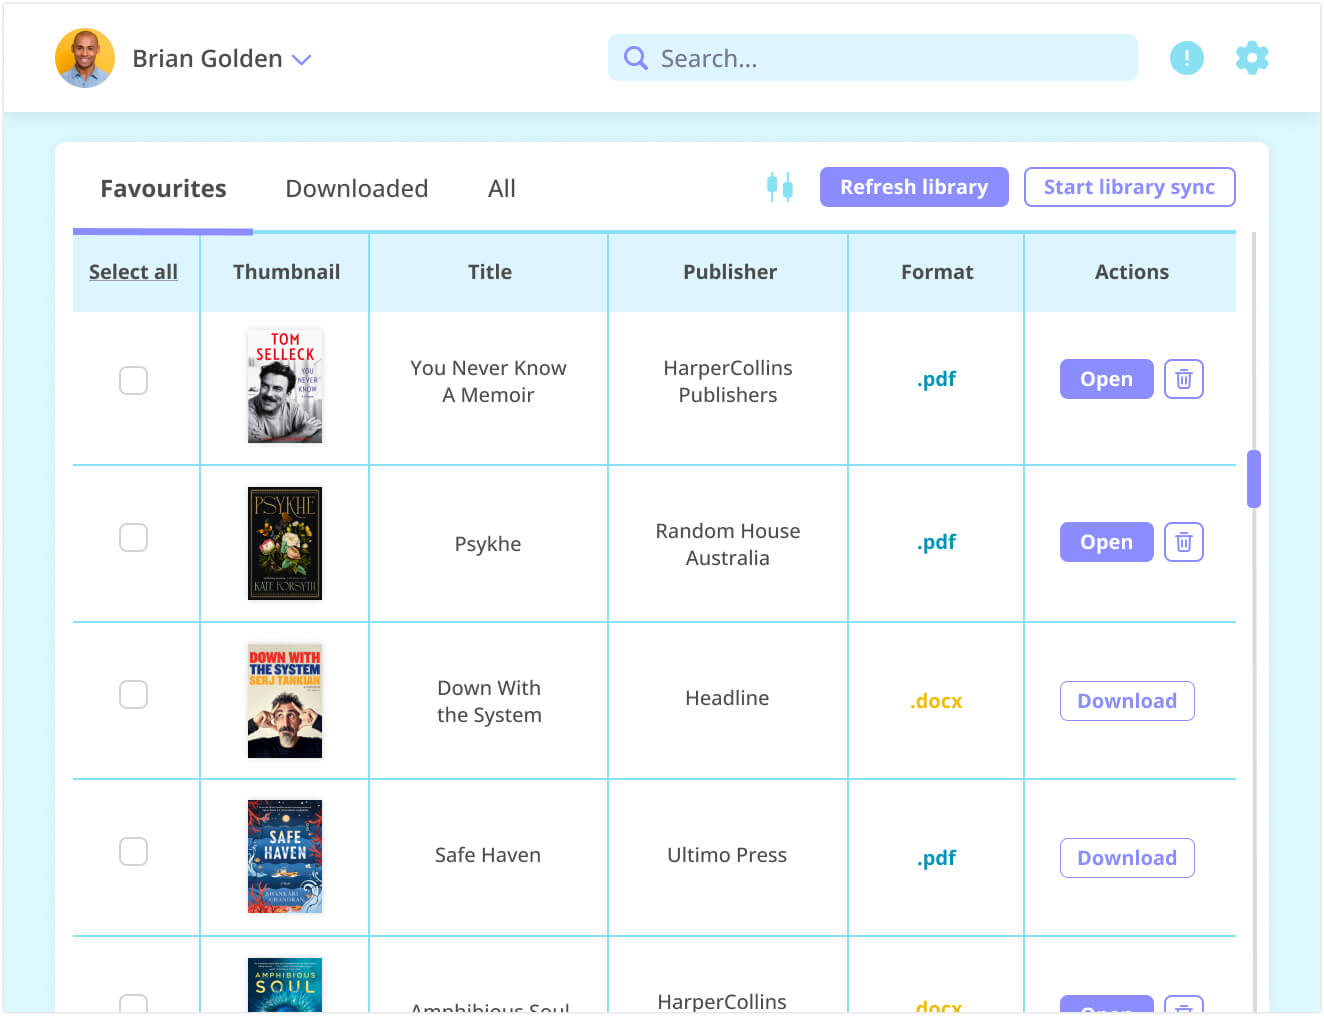The width and height of the screenshot is (1324, 1016).
Task: Click trash icon in Amphibious Soul row
Action: (1184, 1007)
